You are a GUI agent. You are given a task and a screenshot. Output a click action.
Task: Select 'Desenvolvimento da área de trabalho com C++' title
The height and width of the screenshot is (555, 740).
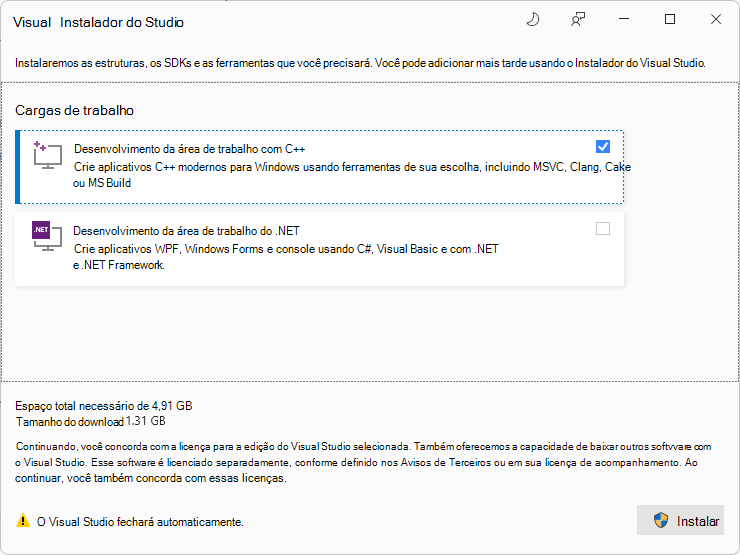[189, 149]
